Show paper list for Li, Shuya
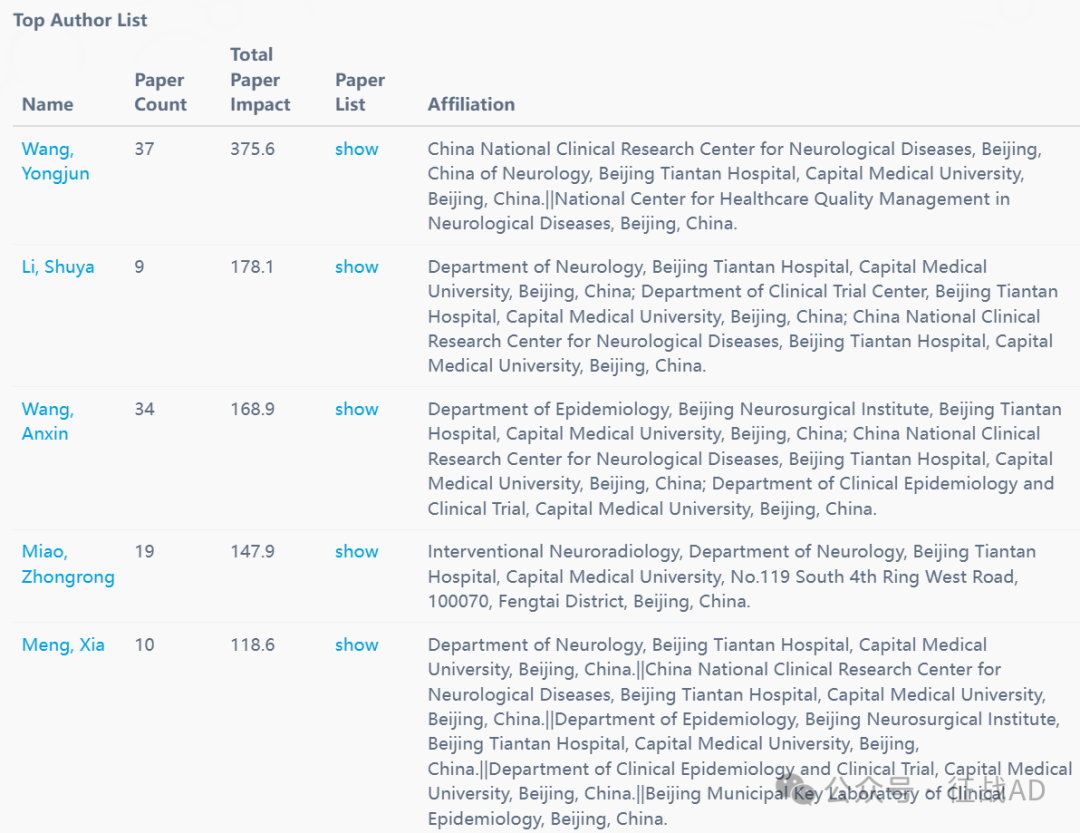The height and width of the screenshot is (833, 1080). click(357, 267)
